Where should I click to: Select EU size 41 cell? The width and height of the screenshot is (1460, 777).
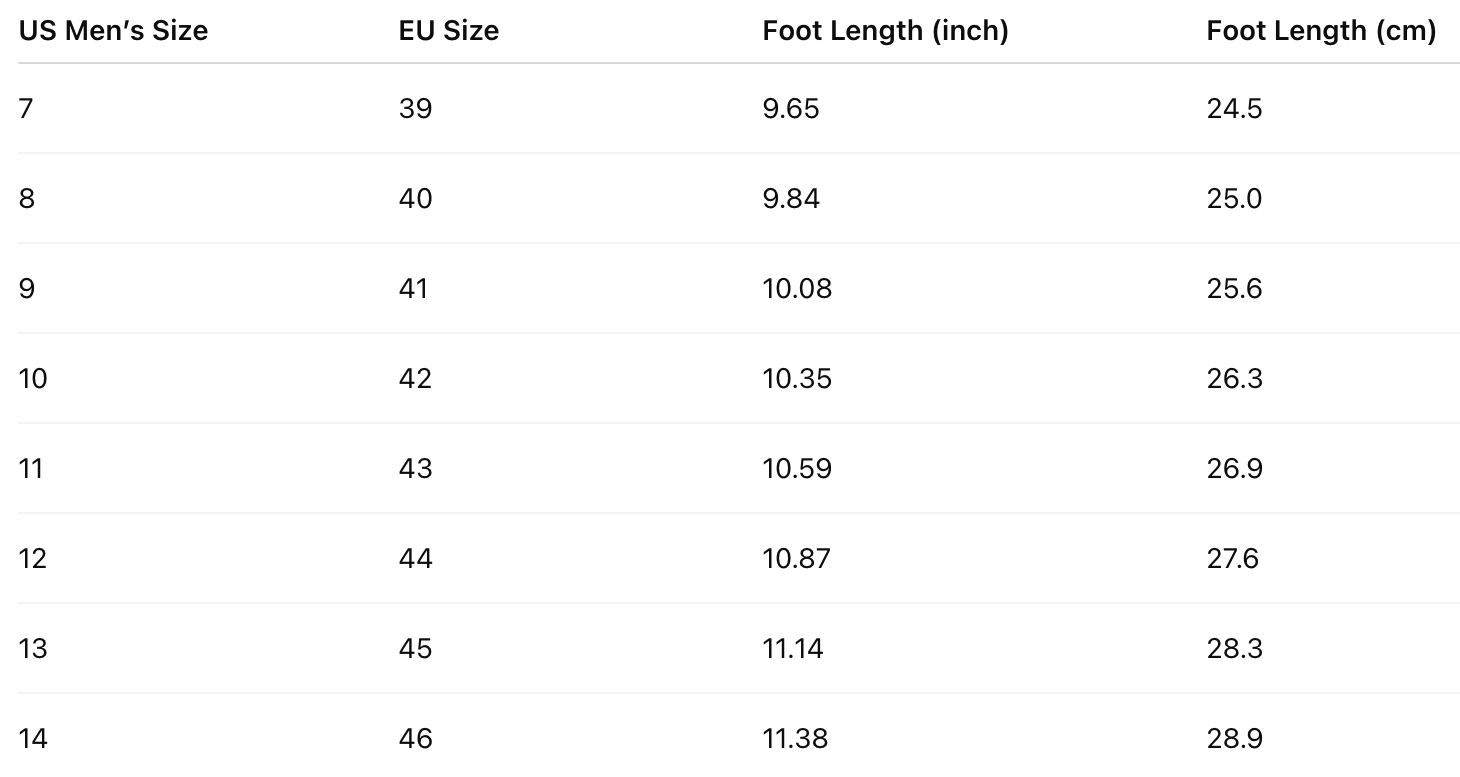tap(413, 288)
